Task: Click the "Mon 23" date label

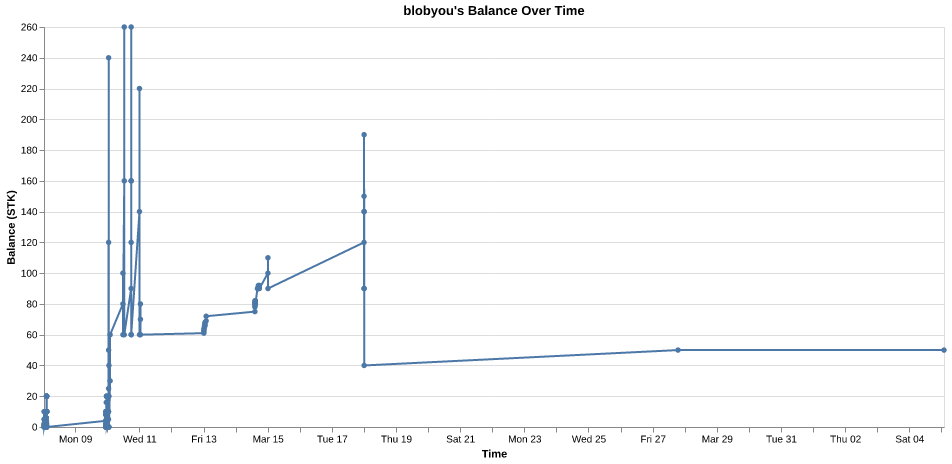Action: click(x=525, y=439)
